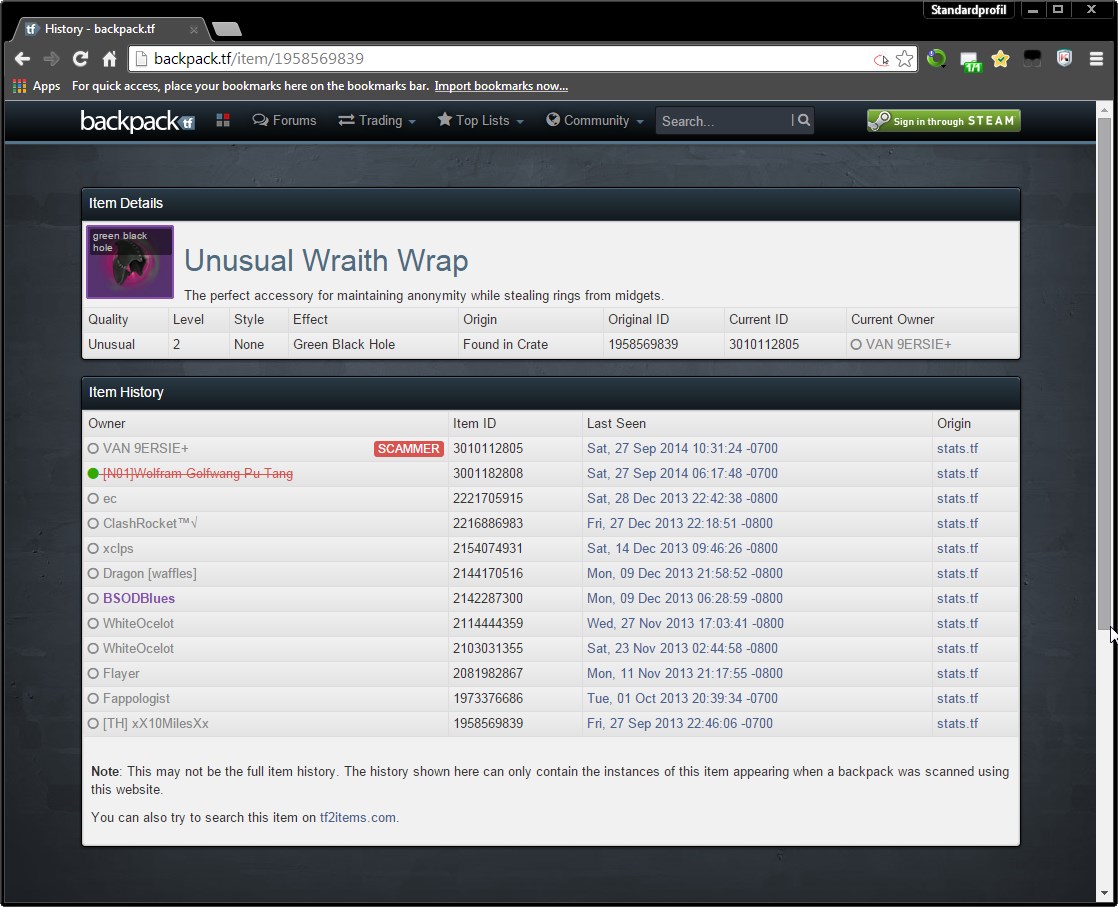Open [N01]Wolfram Golfwang Pu Tang profile

pyautogui.click(x=198, y=473)
